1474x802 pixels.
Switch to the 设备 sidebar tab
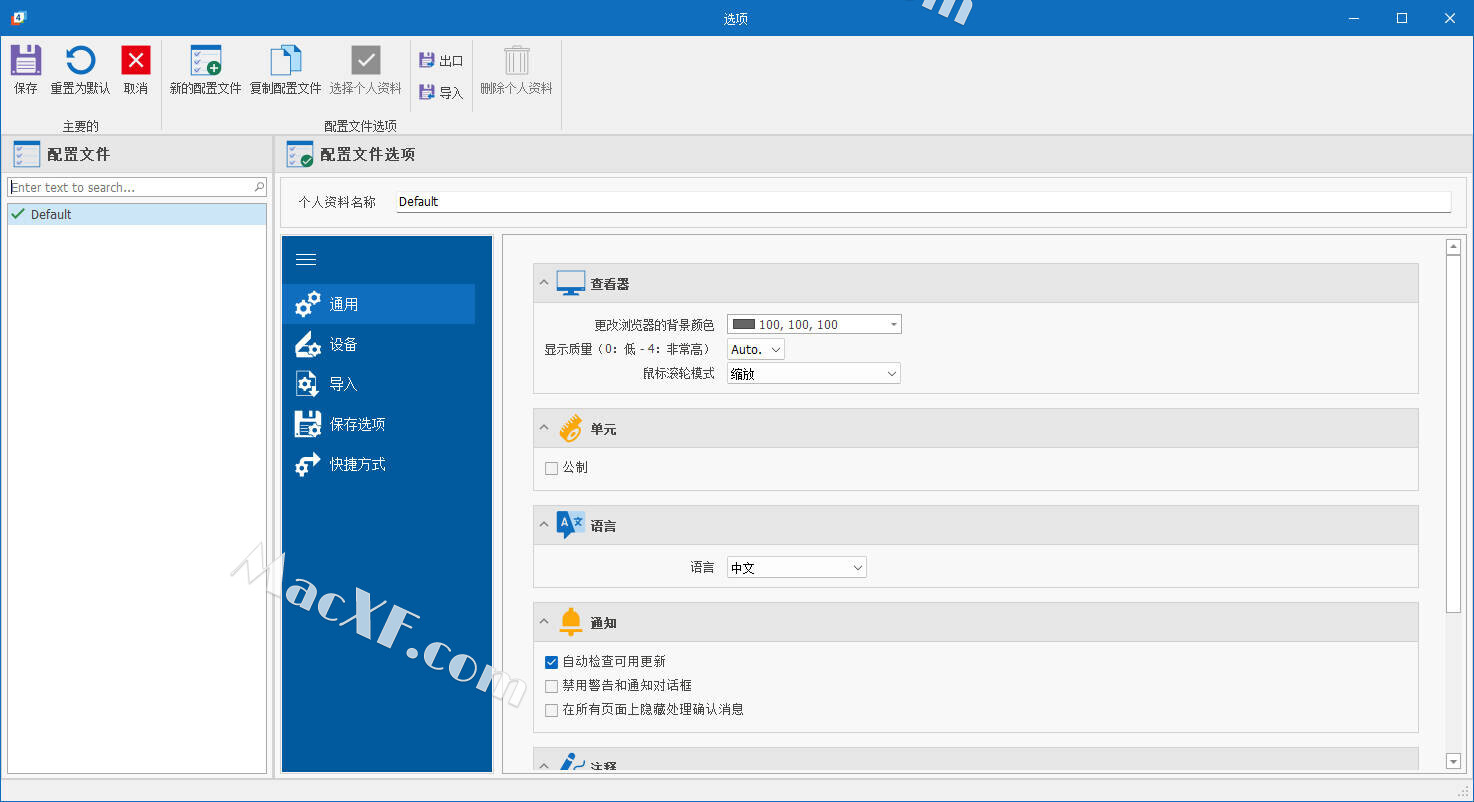pyautogui.click(x=343, y=344)
